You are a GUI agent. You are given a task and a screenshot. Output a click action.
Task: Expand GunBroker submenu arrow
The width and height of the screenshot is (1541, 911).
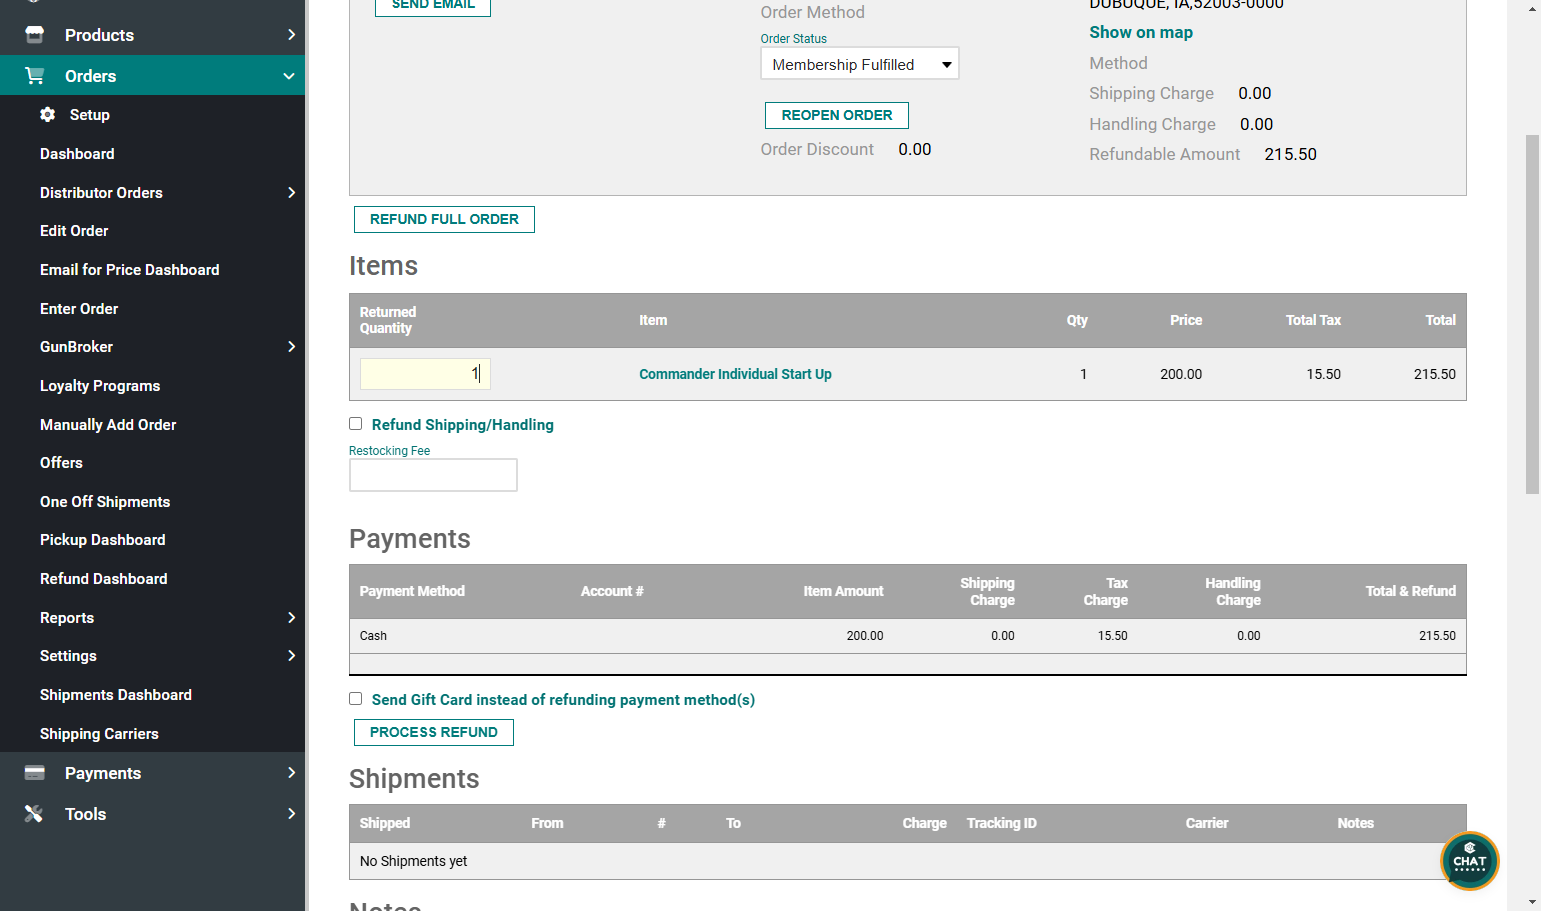(291, 346)
